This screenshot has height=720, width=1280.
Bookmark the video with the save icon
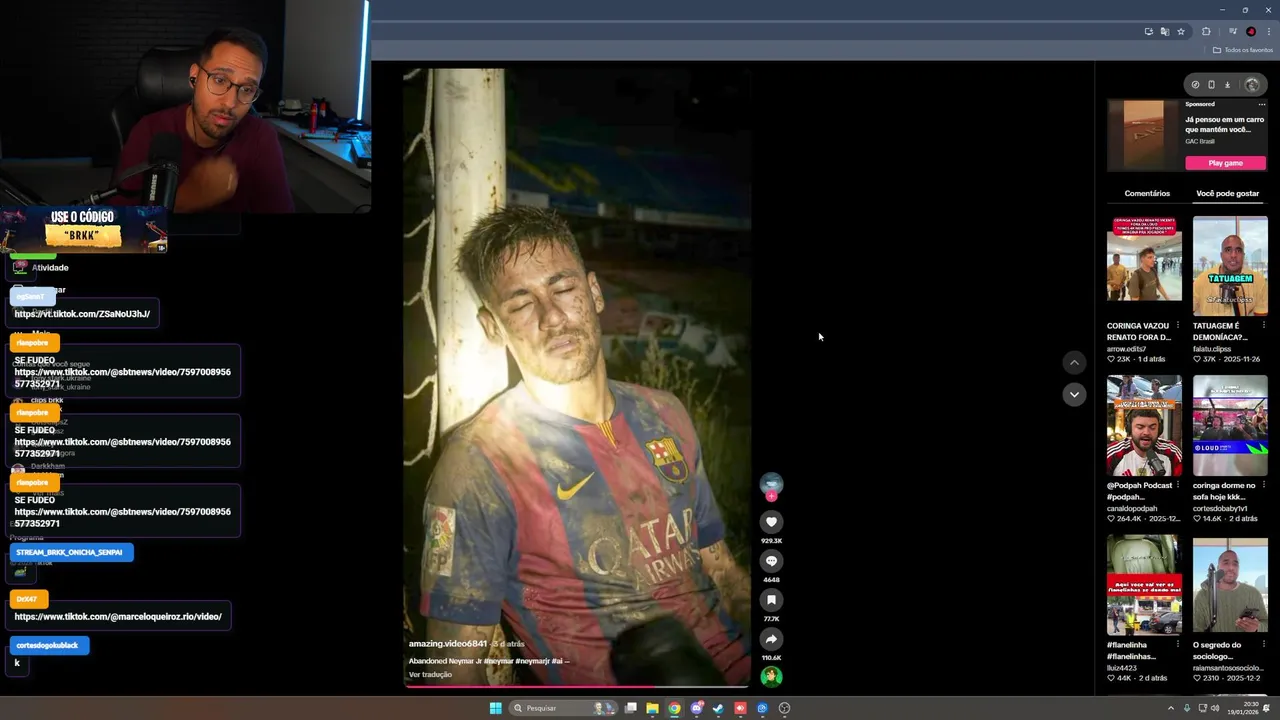click(771, 600)
